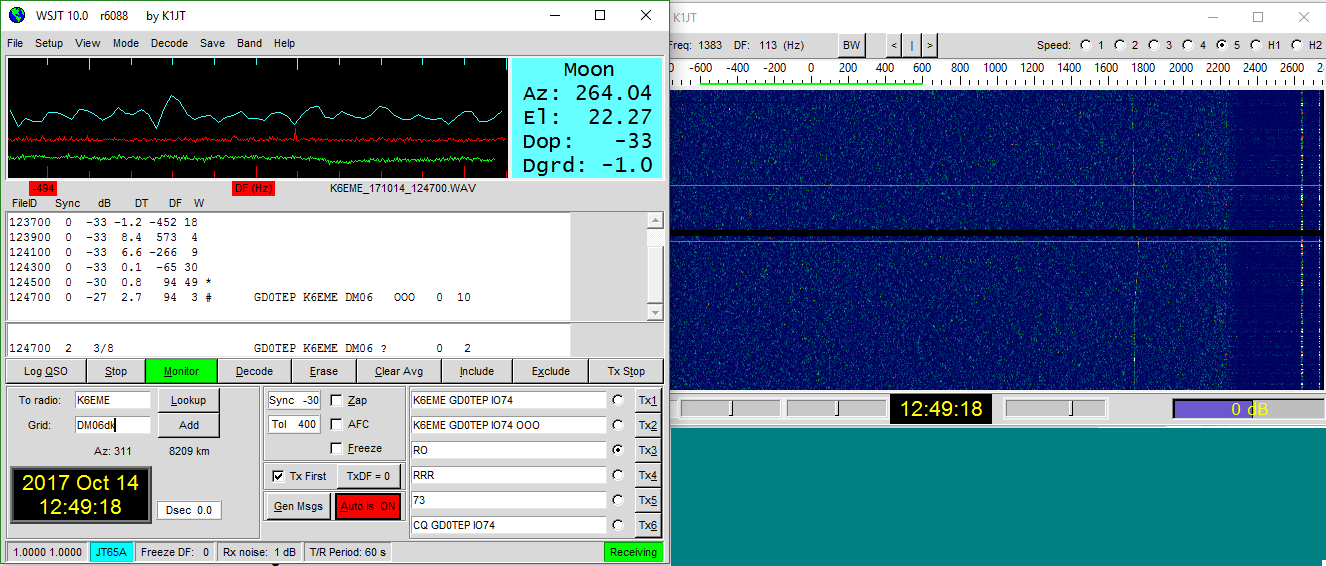The image size is (1326, 566).
Task: Click the right arrow waterfall shift button
Action: 930,45
